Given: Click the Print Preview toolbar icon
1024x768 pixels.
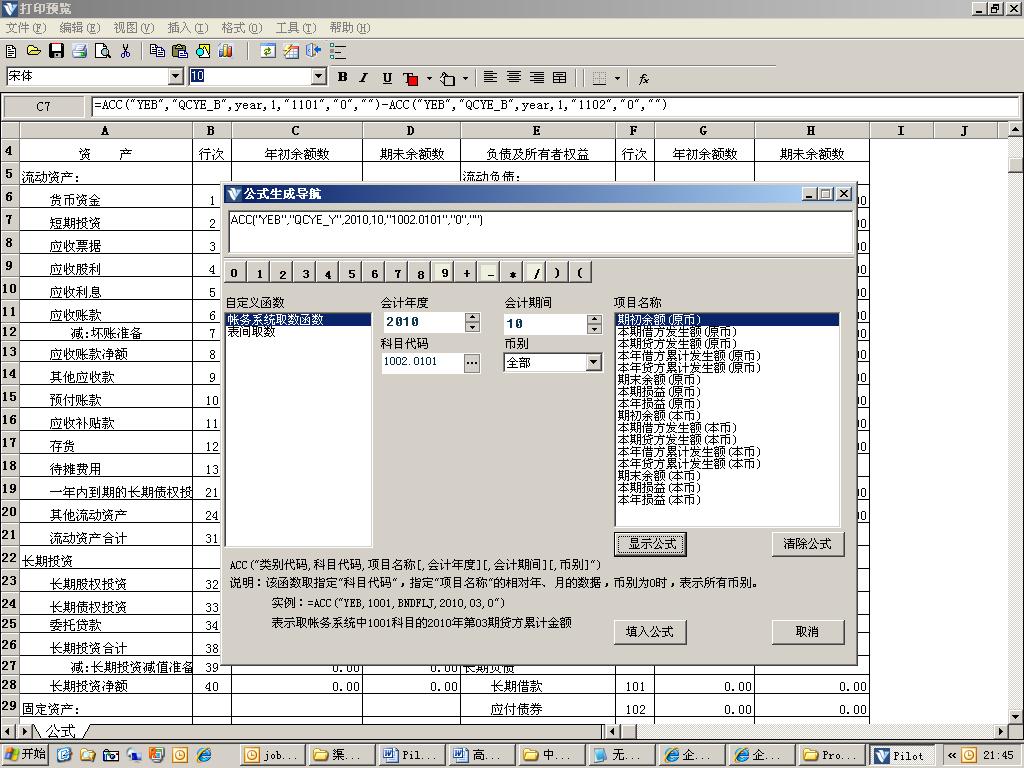Looking at the screenshot, I should [102, 51].
